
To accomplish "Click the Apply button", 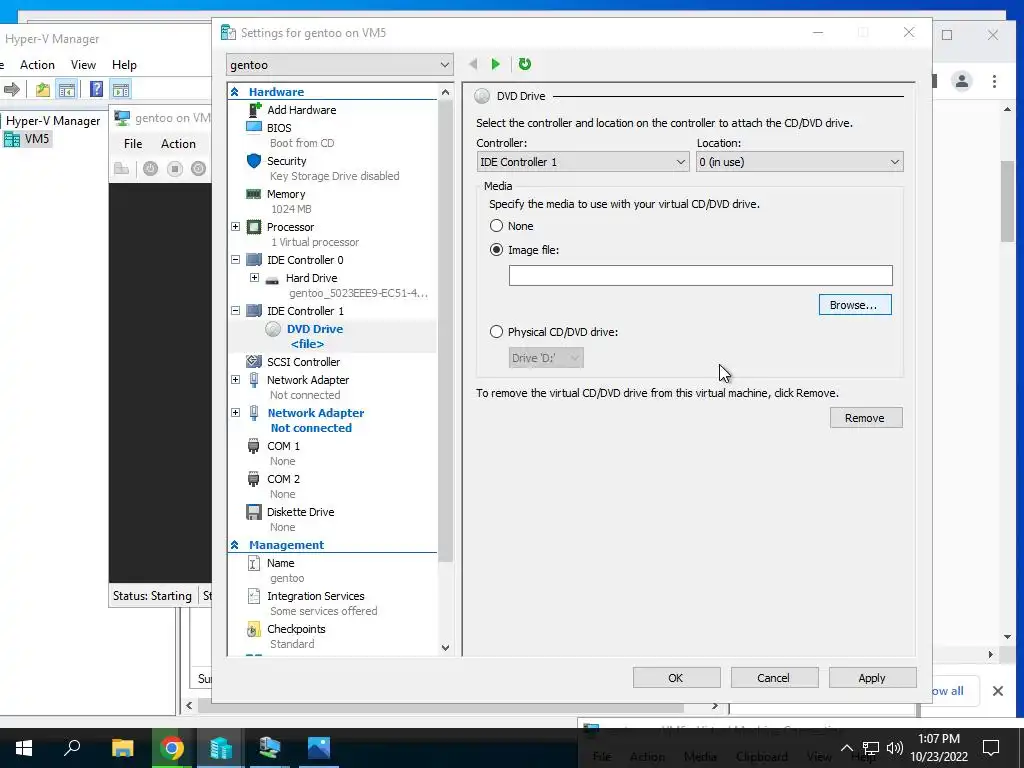I will [872, 678].
